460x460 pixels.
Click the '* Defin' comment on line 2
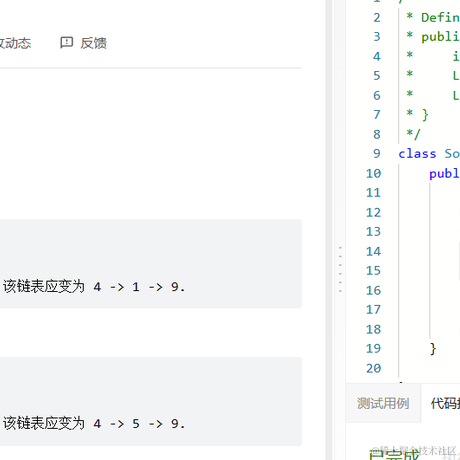(x=433, y=17)
